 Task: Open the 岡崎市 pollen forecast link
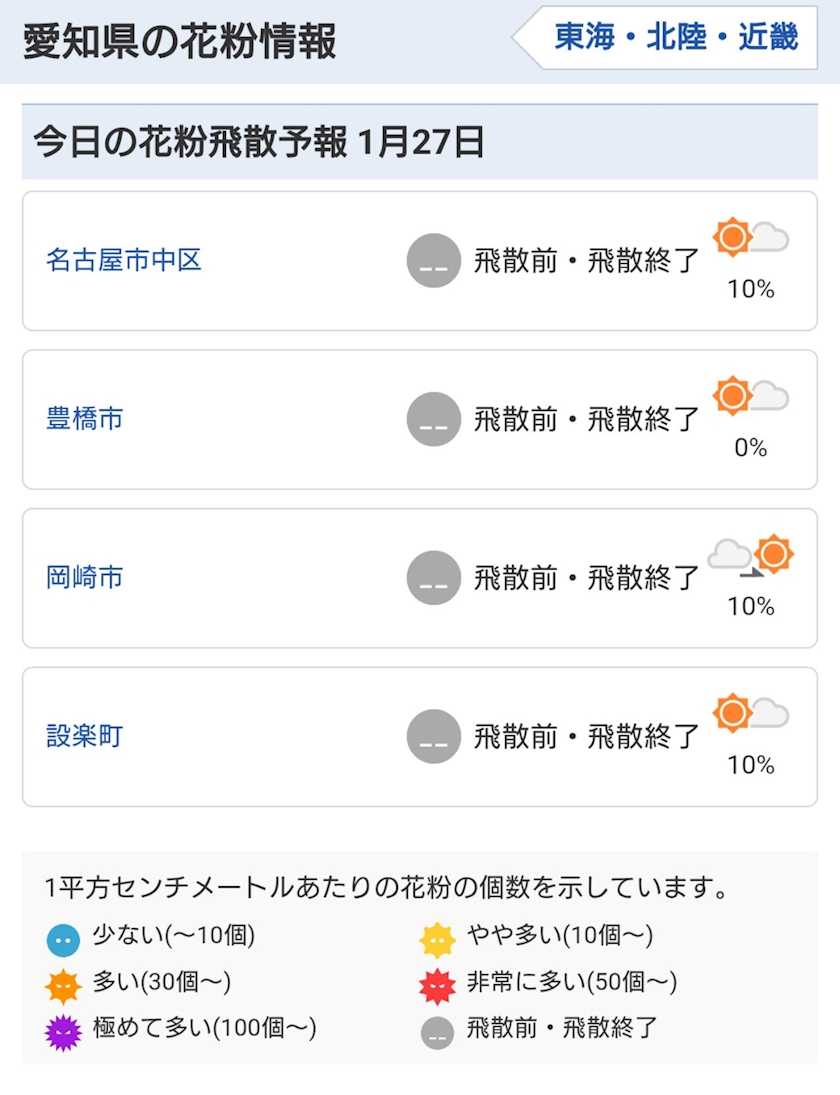tap(85, 578)
